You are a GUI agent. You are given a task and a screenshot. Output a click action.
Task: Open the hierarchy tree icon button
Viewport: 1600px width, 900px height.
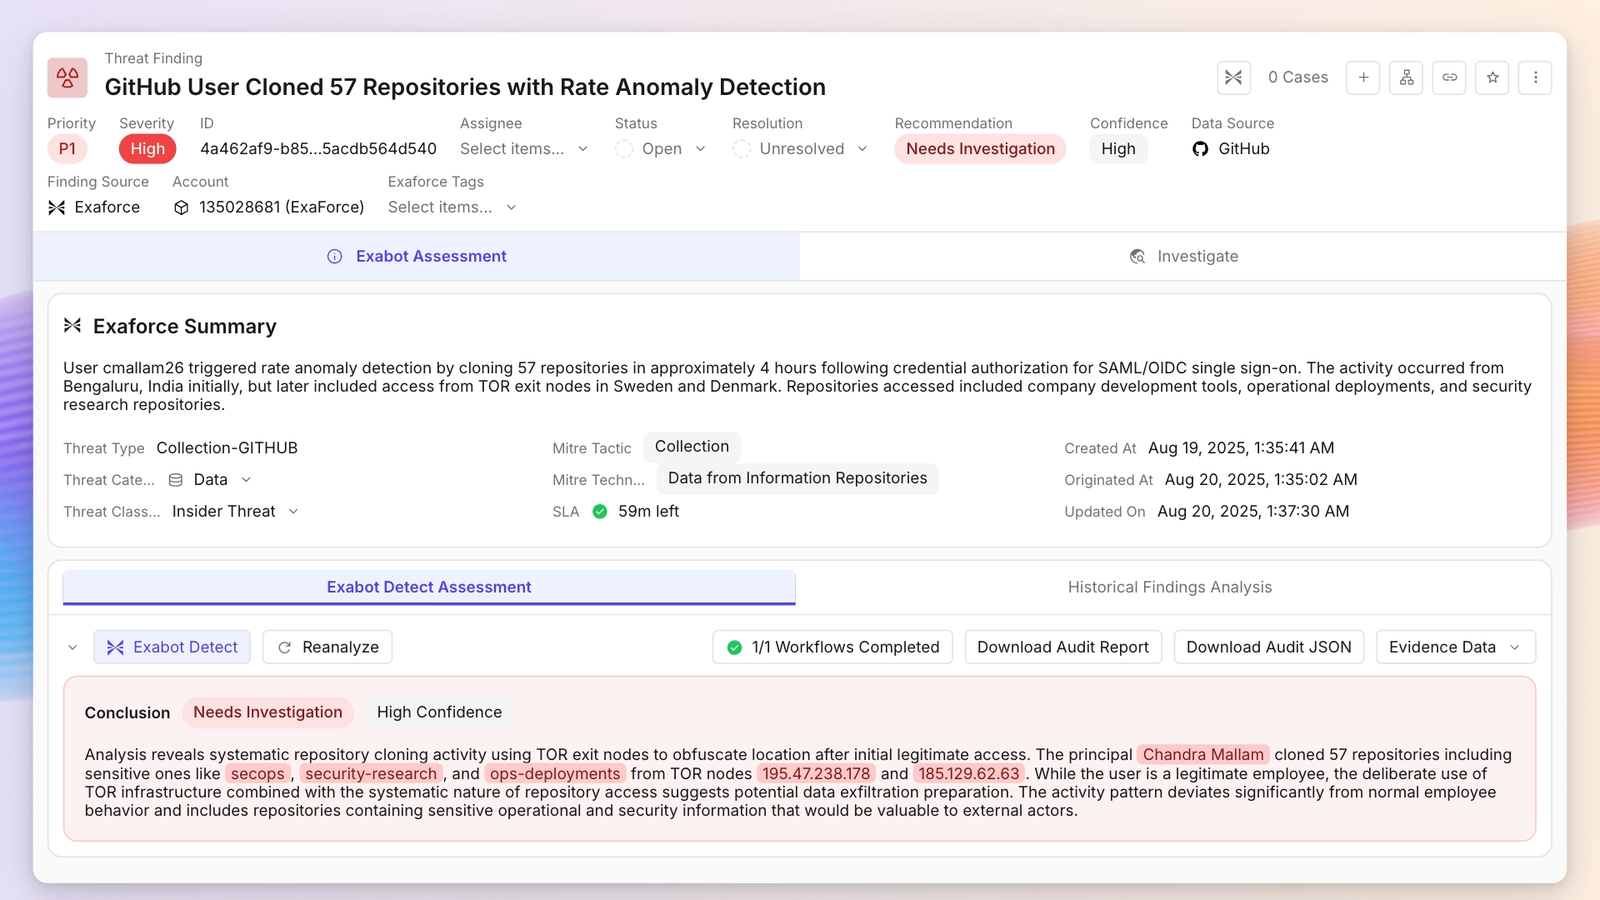pyautogui.click(x=1406, y=77)
